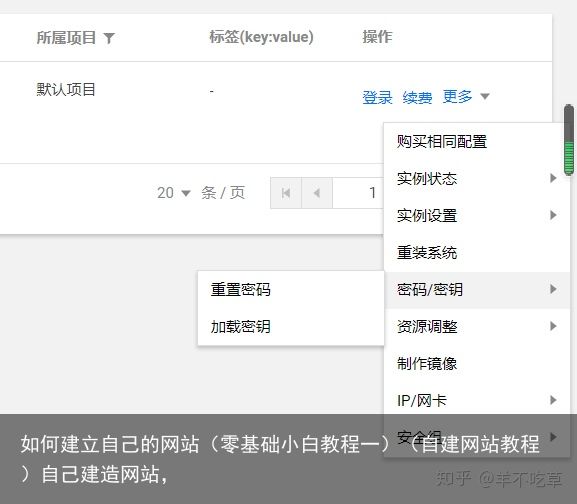Expand the IP/网卡 submenu arrow
This screenshot has width=577, height=504.
(x=553, y=400)
